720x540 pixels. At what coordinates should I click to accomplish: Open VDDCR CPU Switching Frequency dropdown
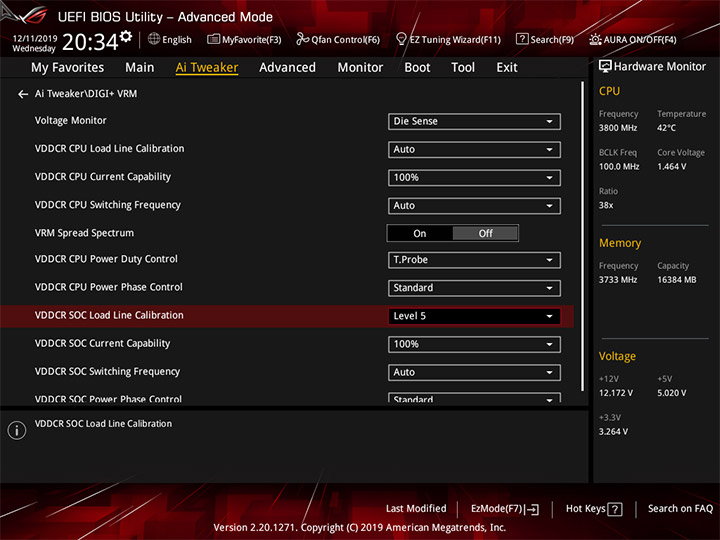coord(474,206)
